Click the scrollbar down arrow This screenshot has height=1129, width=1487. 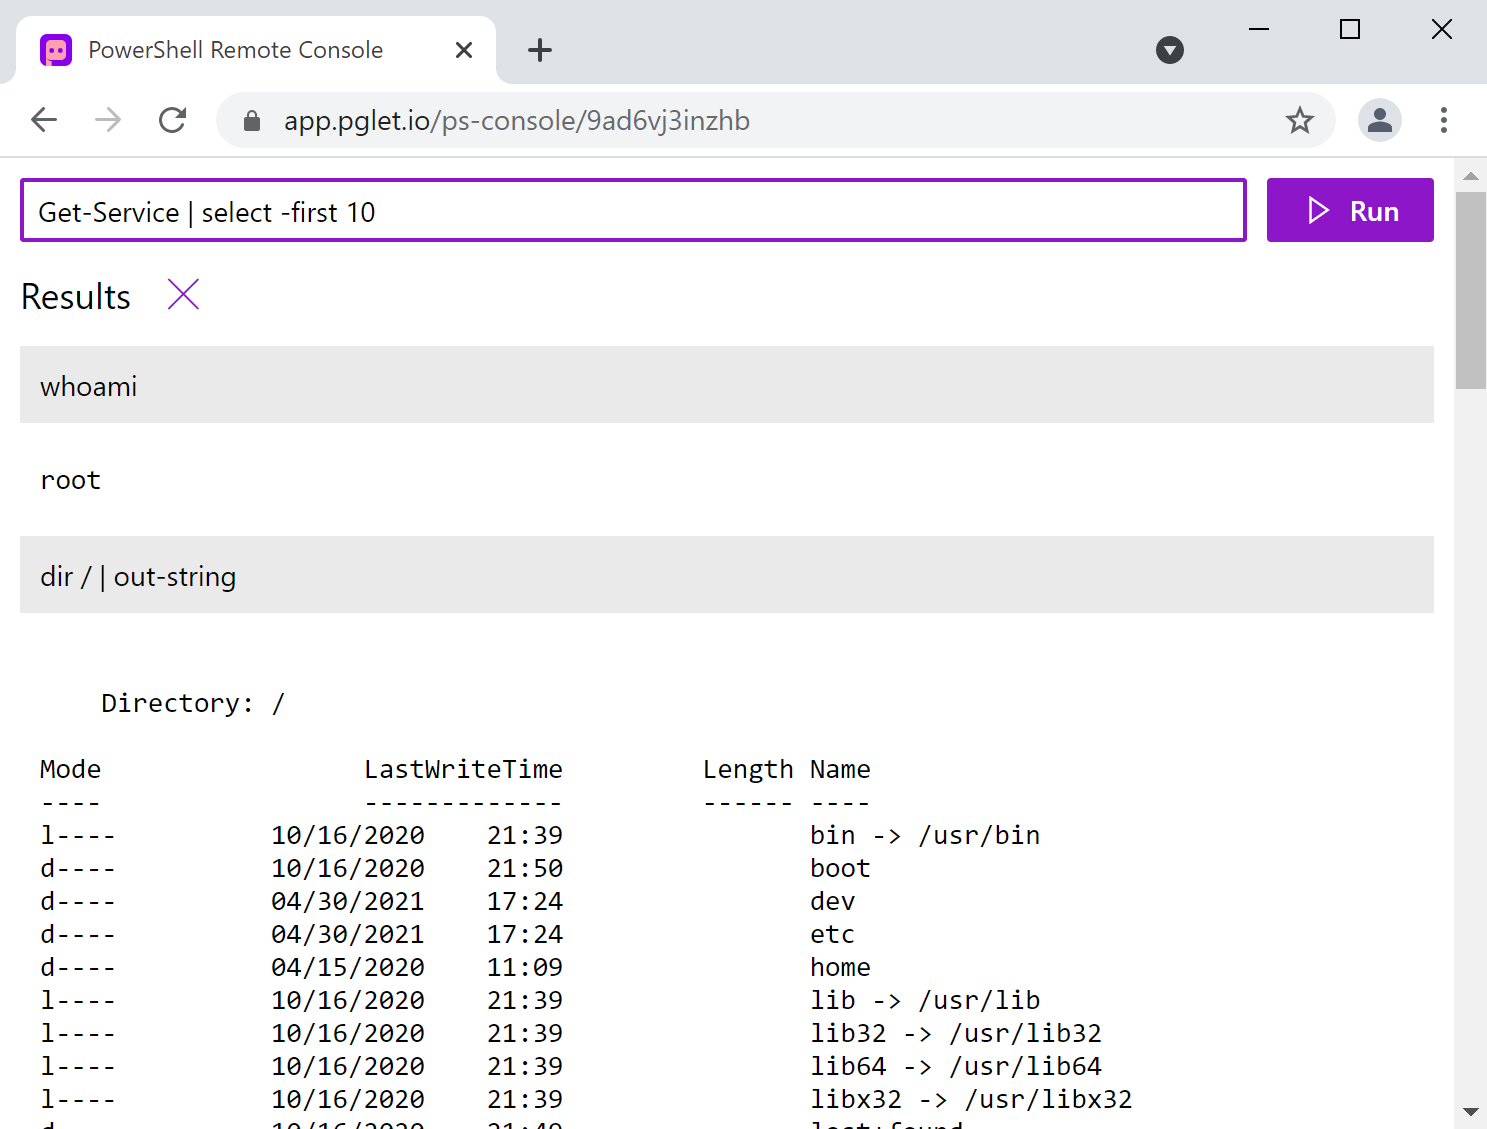point(1470,1111)
